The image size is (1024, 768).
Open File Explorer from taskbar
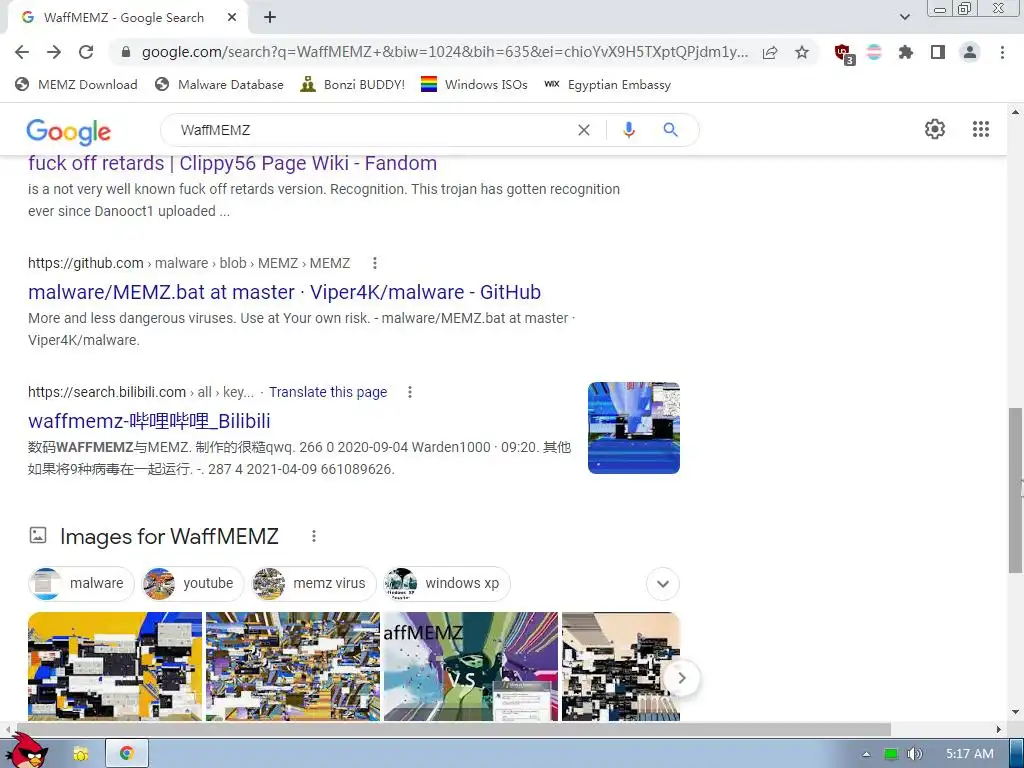[81, 754]
